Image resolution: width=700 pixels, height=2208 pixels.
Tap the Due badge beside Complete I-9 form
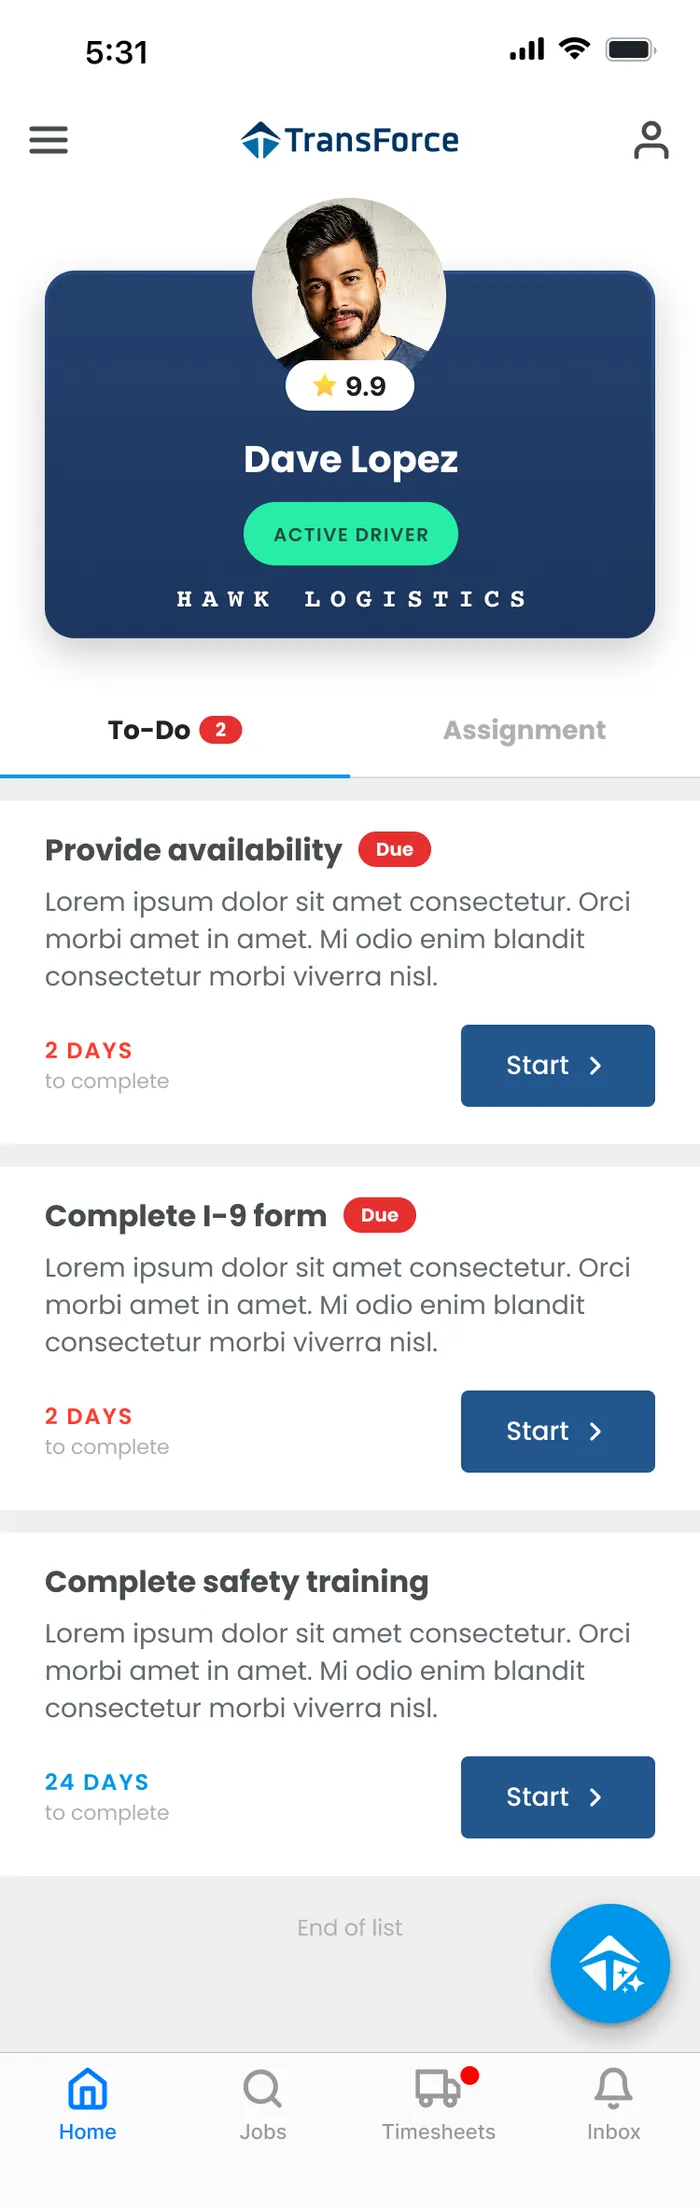coord(380,1215)
